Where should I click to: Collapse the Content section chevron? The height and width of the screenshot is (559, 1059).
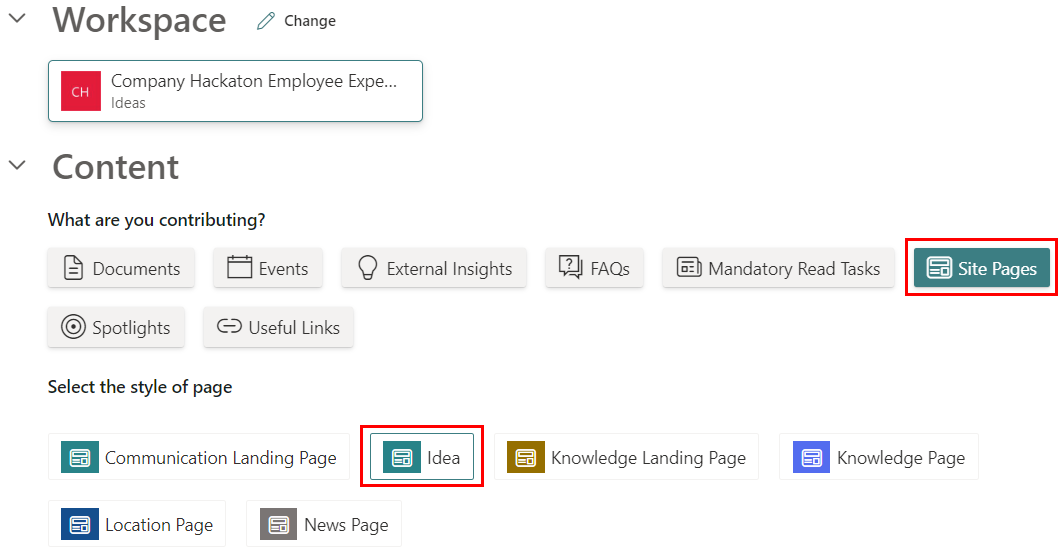point(17,165)
